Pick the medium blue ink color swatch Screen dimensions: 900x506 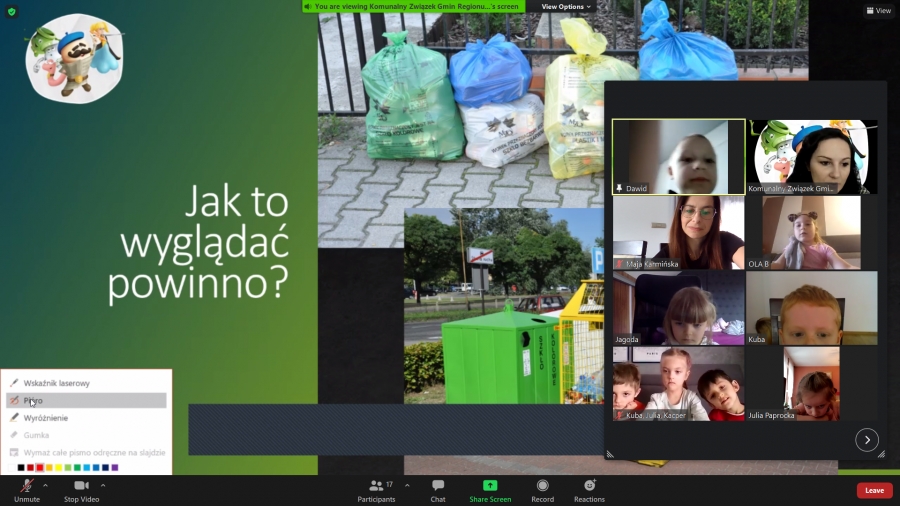(96, 468)
